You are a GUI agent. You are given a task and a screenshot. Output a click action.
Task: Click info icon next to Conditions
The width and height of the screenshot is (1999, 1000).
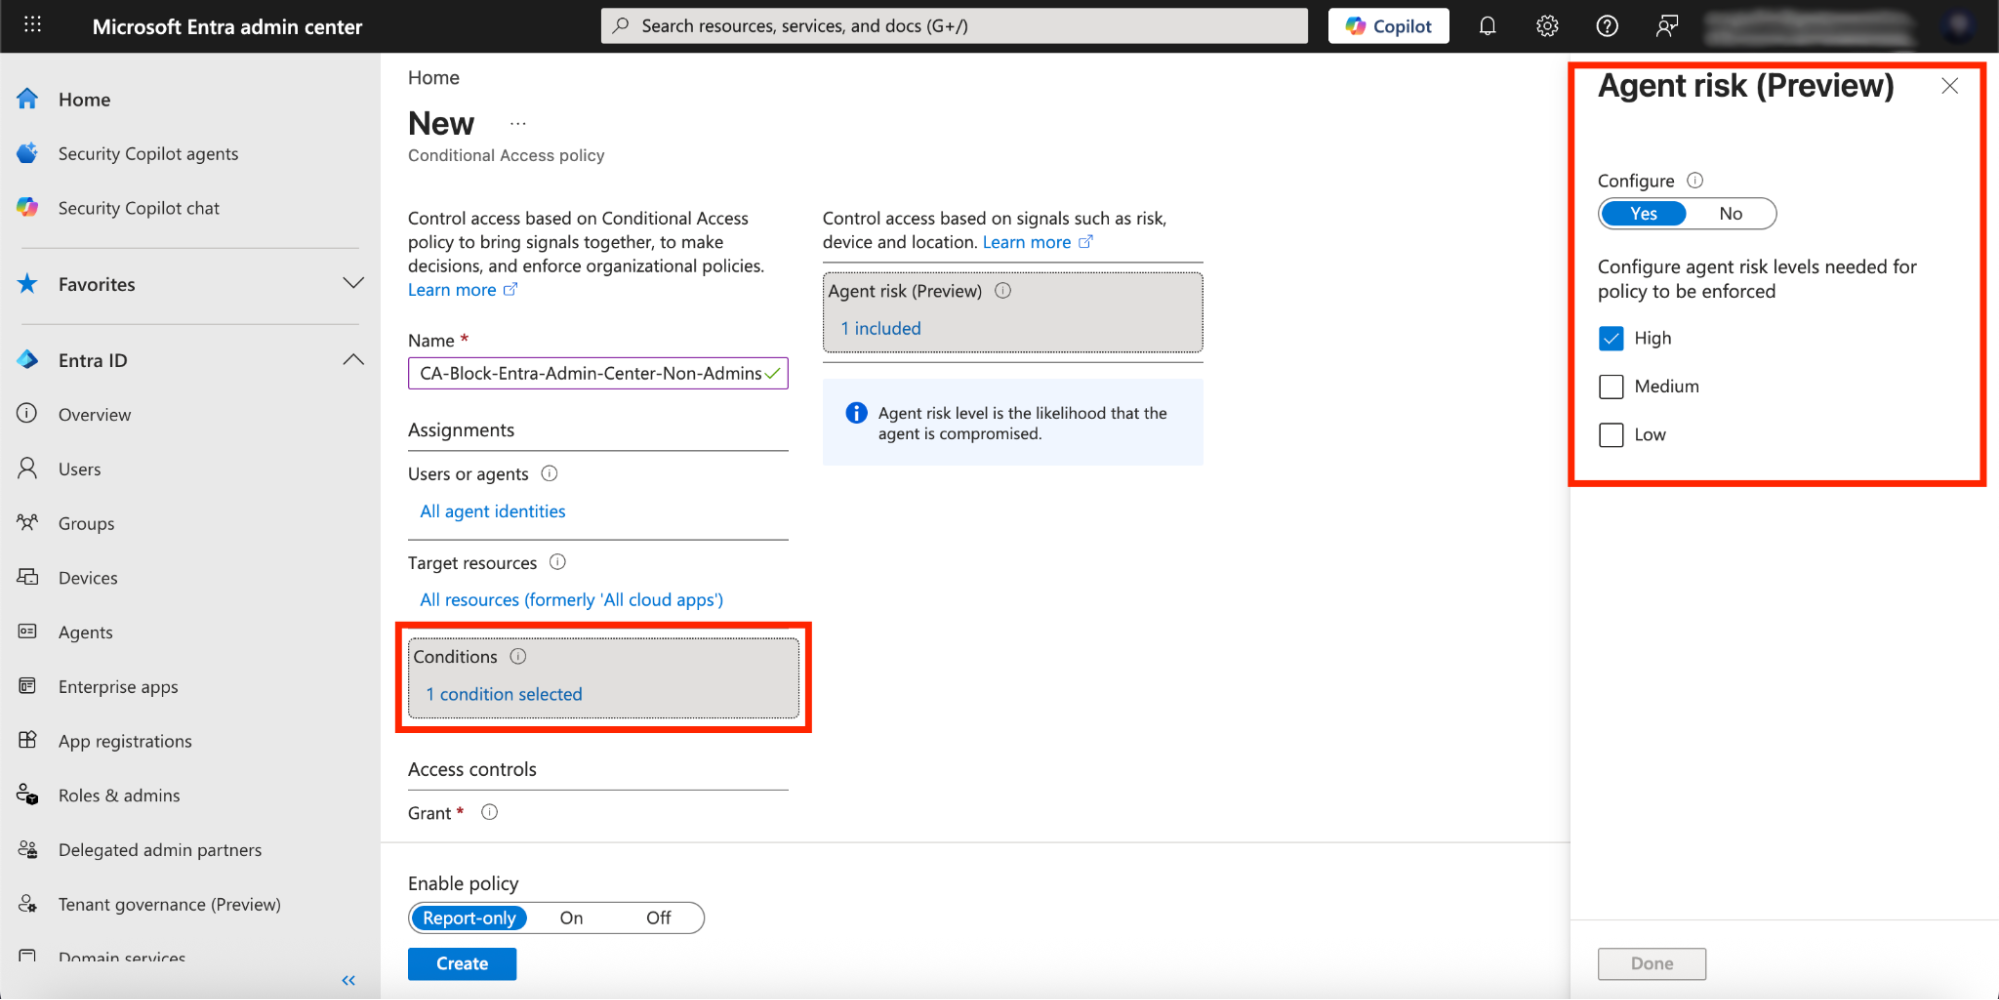tap(518, 656)
